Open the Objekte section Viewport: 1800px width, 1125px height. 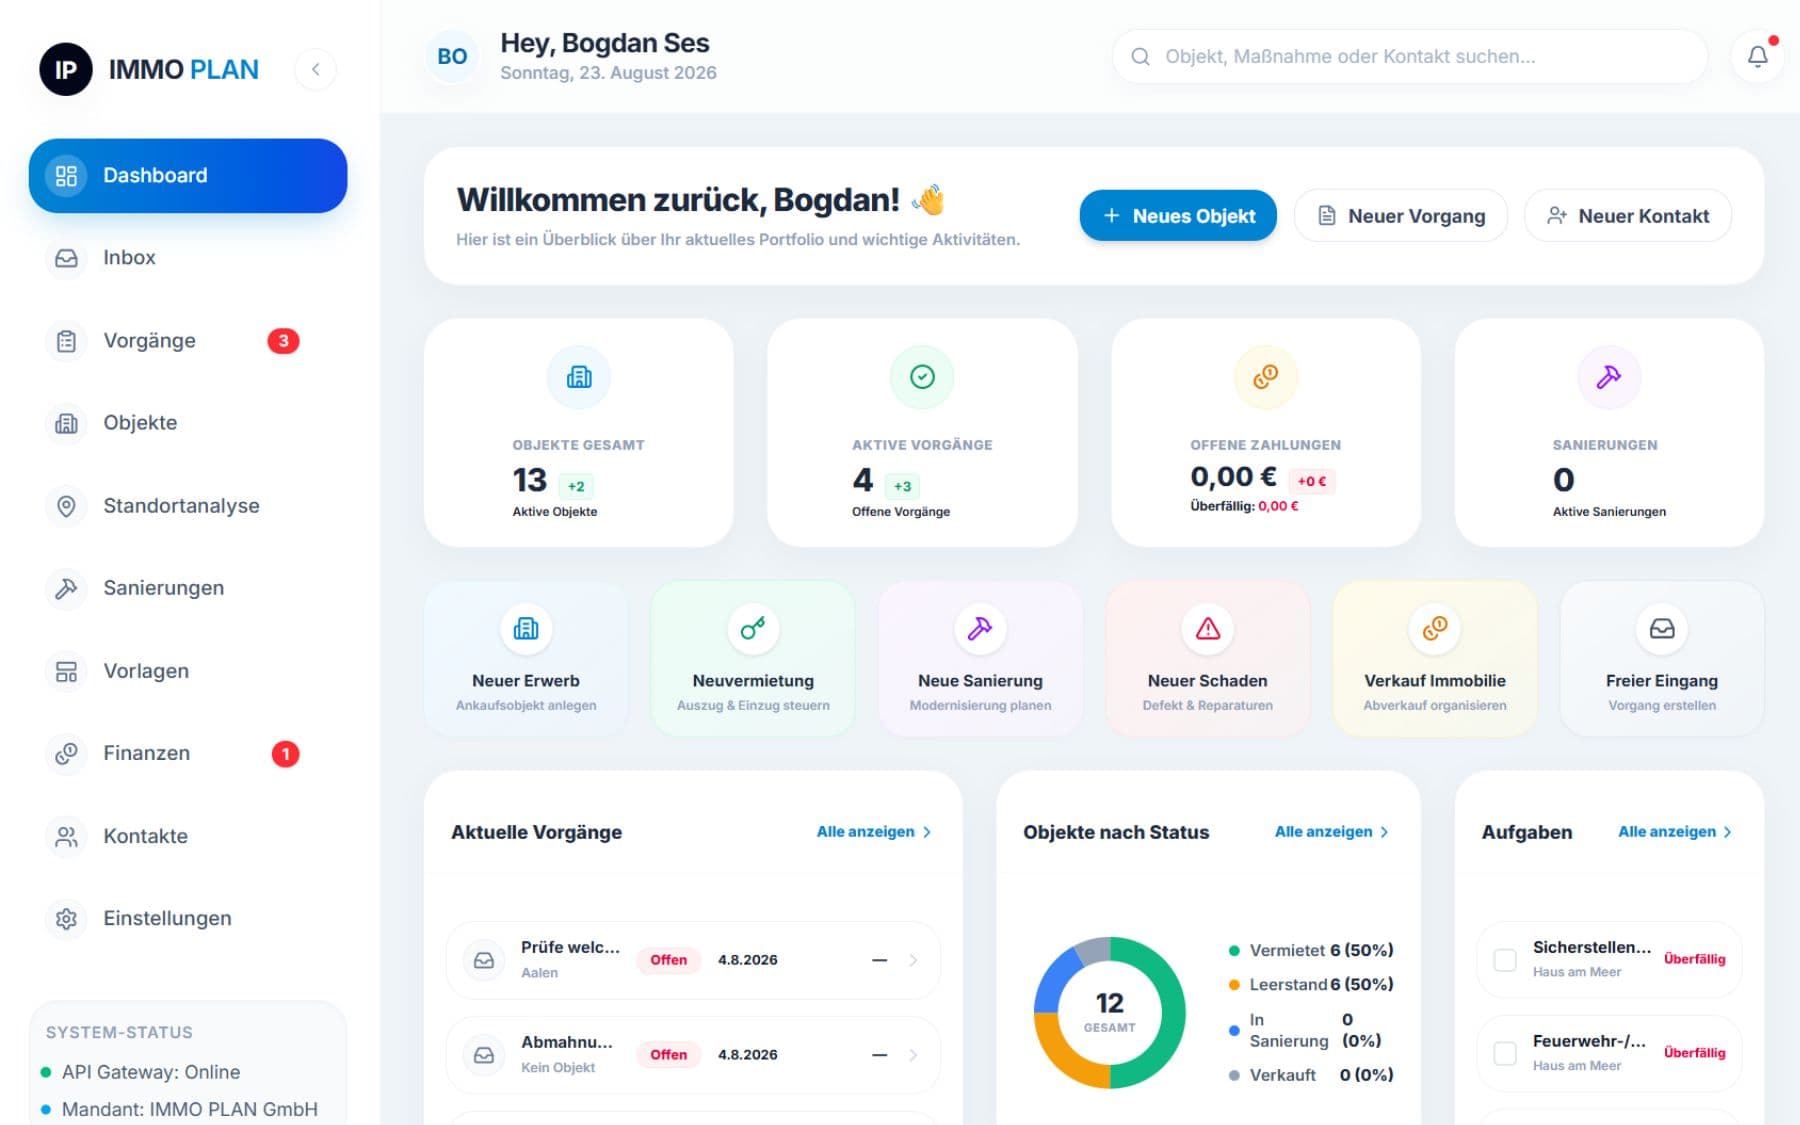pyautogui.click(x=188, y=423)
